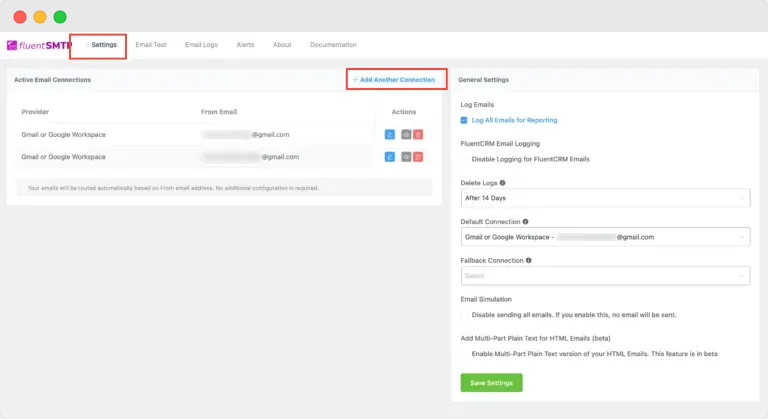Image resolution: width=768 pixels, height=419 pixels.
Task: Click the FluentSMTP logo
Action: [40, 45]
